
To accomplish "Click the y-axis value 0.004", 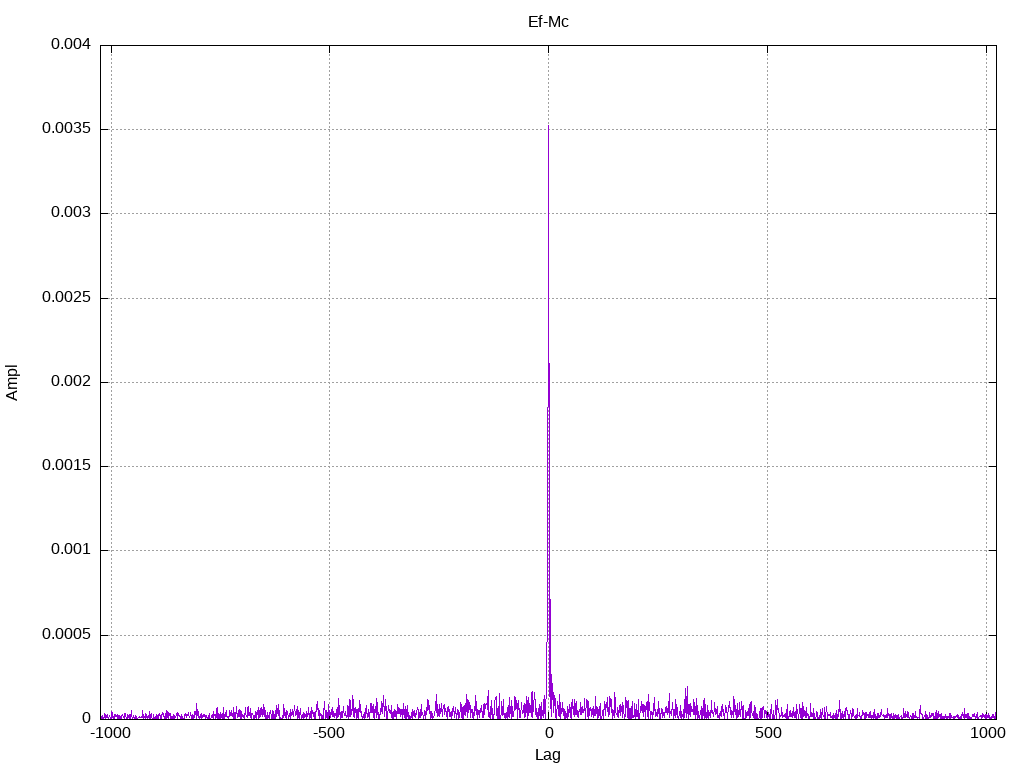I will [71, 44].
